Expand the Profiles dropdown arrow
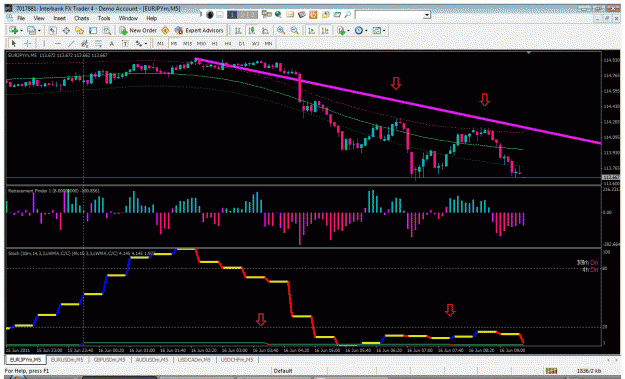625x379 pixels. (39, 30)
